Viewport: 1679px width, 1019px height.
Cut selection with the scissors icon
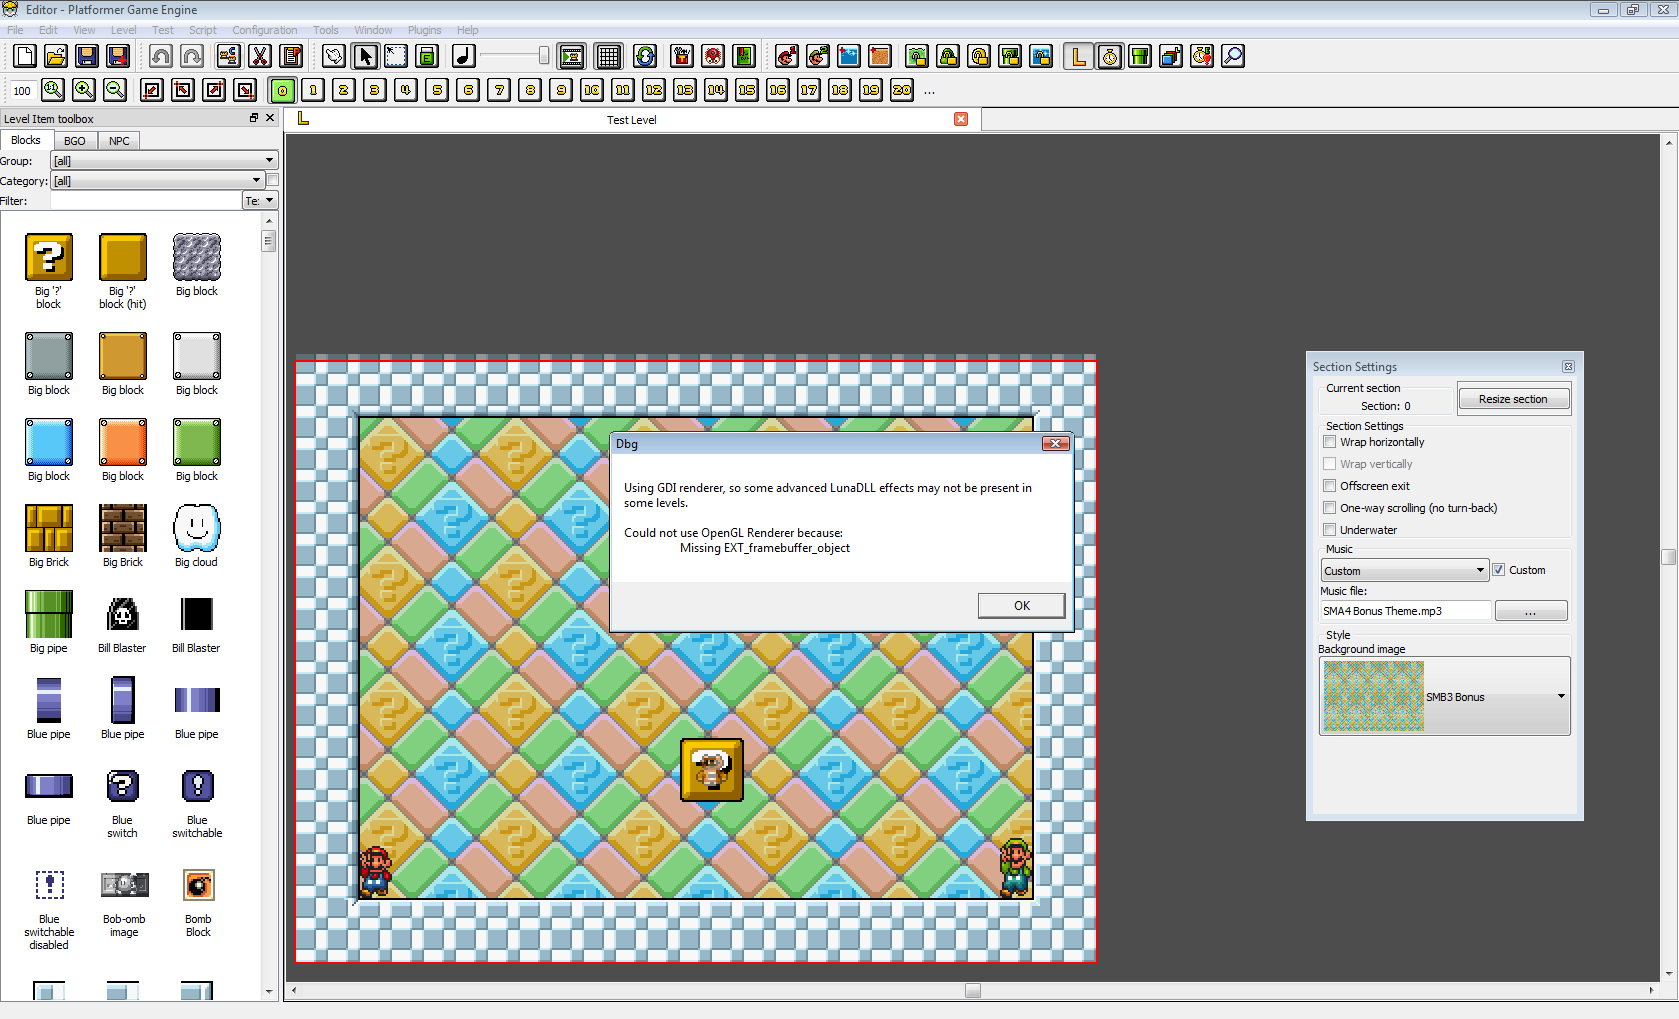tap(260, 56)
